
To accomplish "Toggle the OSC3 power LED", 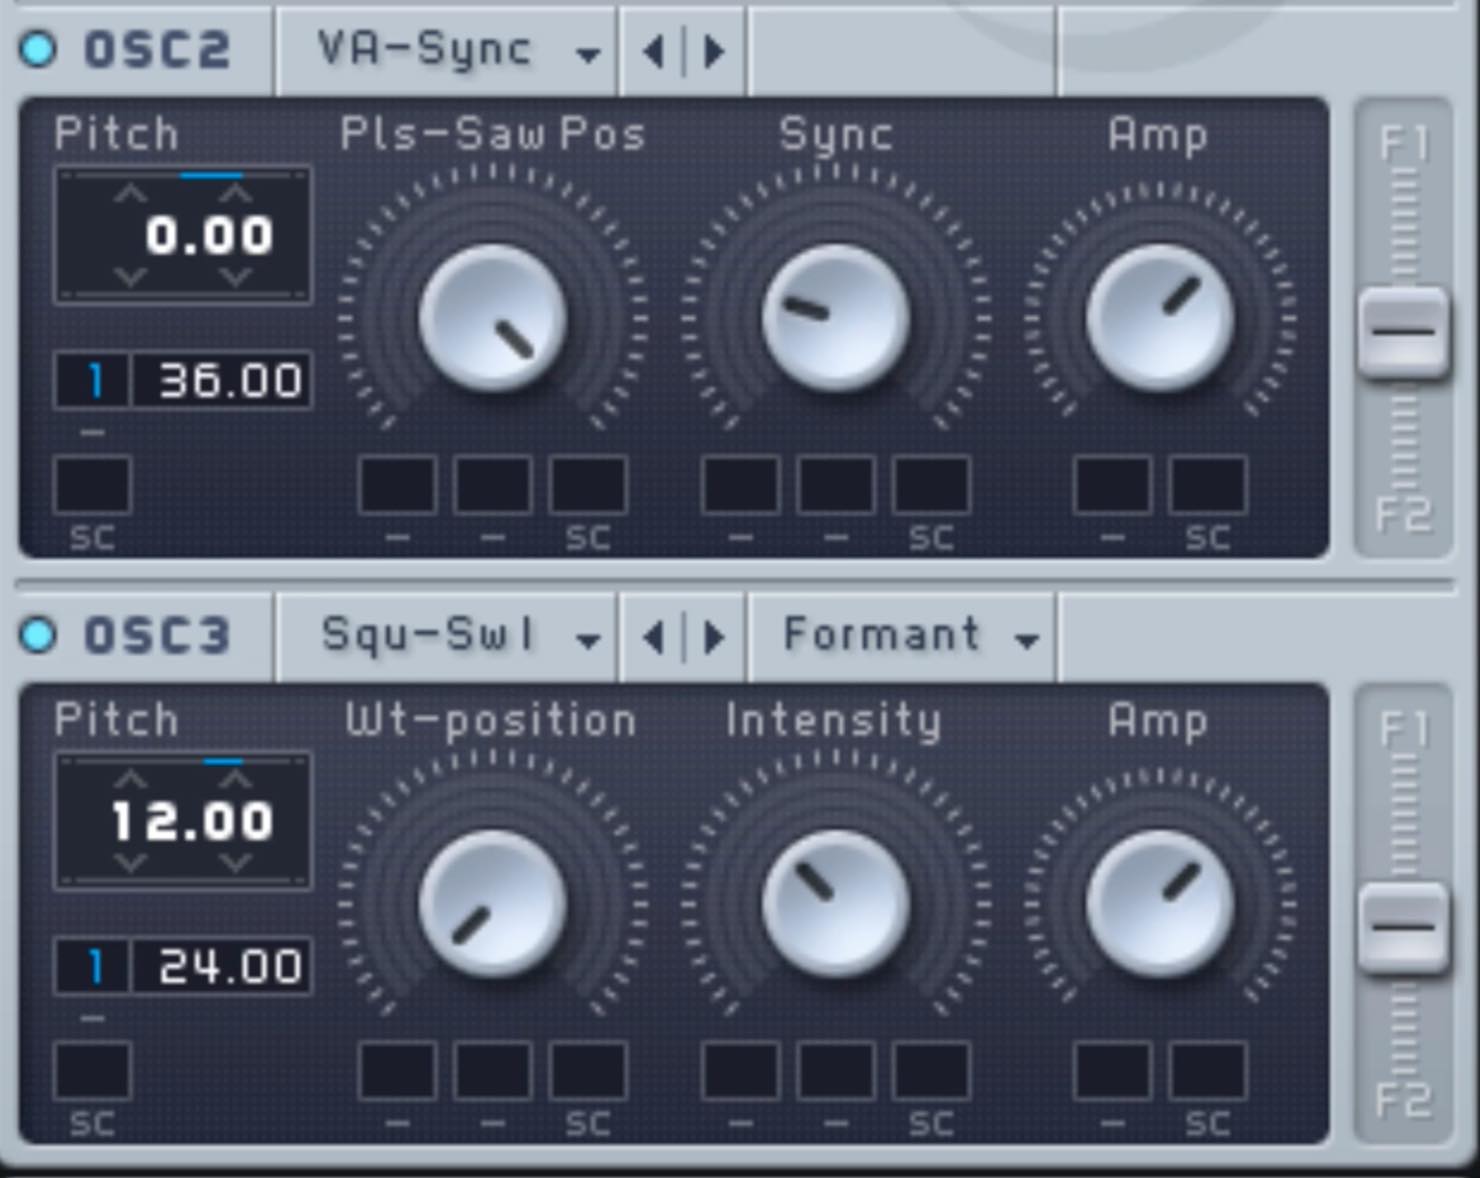I will point(38,635).
